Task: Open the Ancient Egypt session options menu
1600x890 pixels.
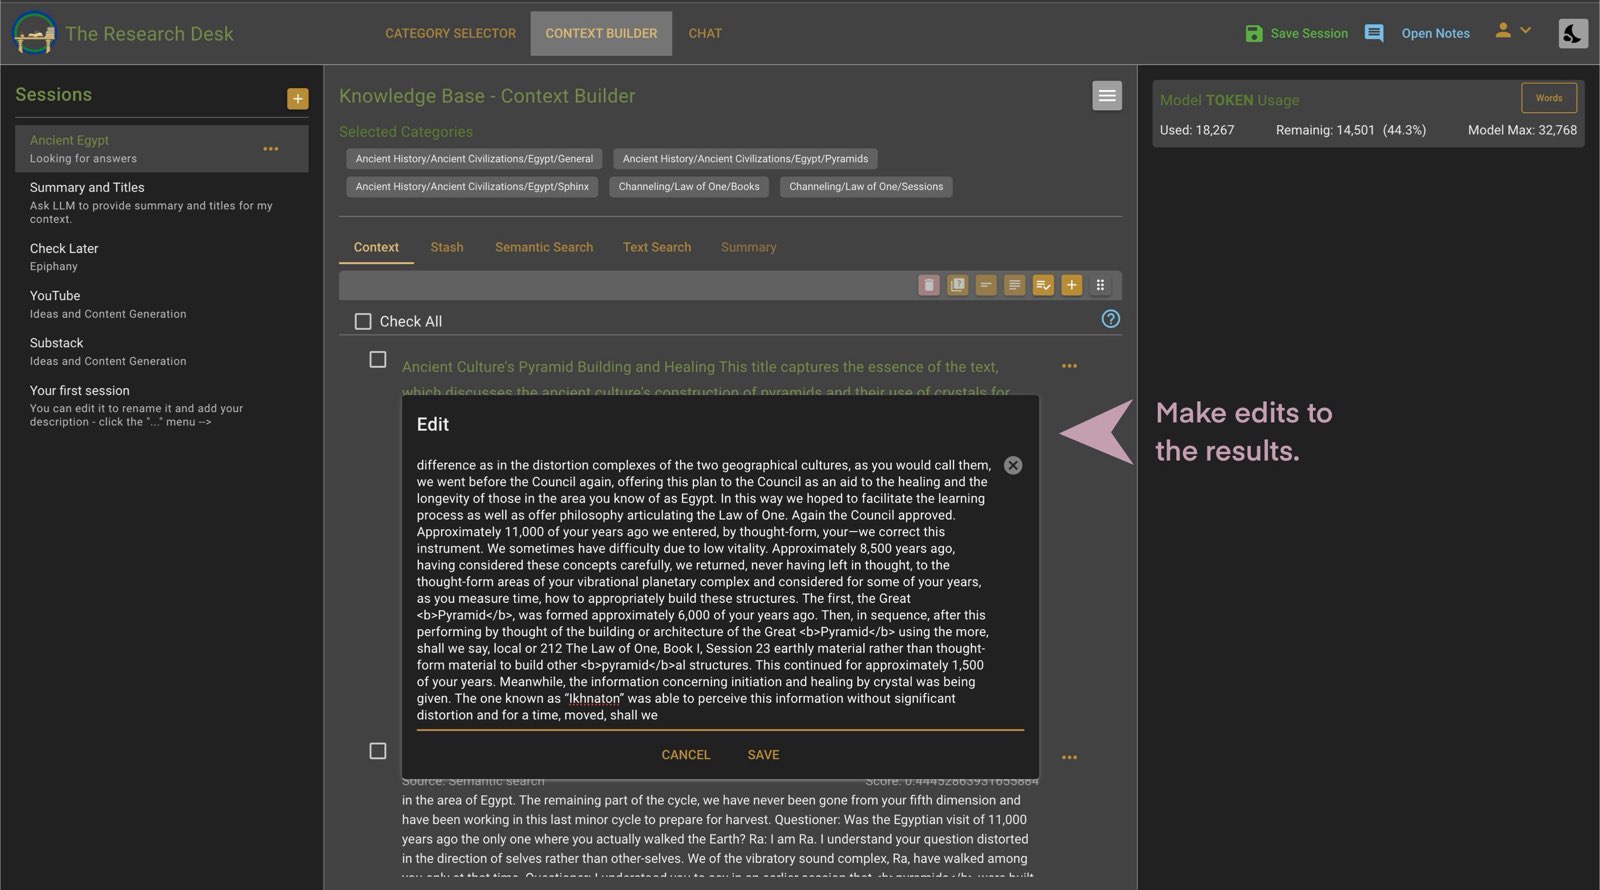Action: click(x=271, y=149)
